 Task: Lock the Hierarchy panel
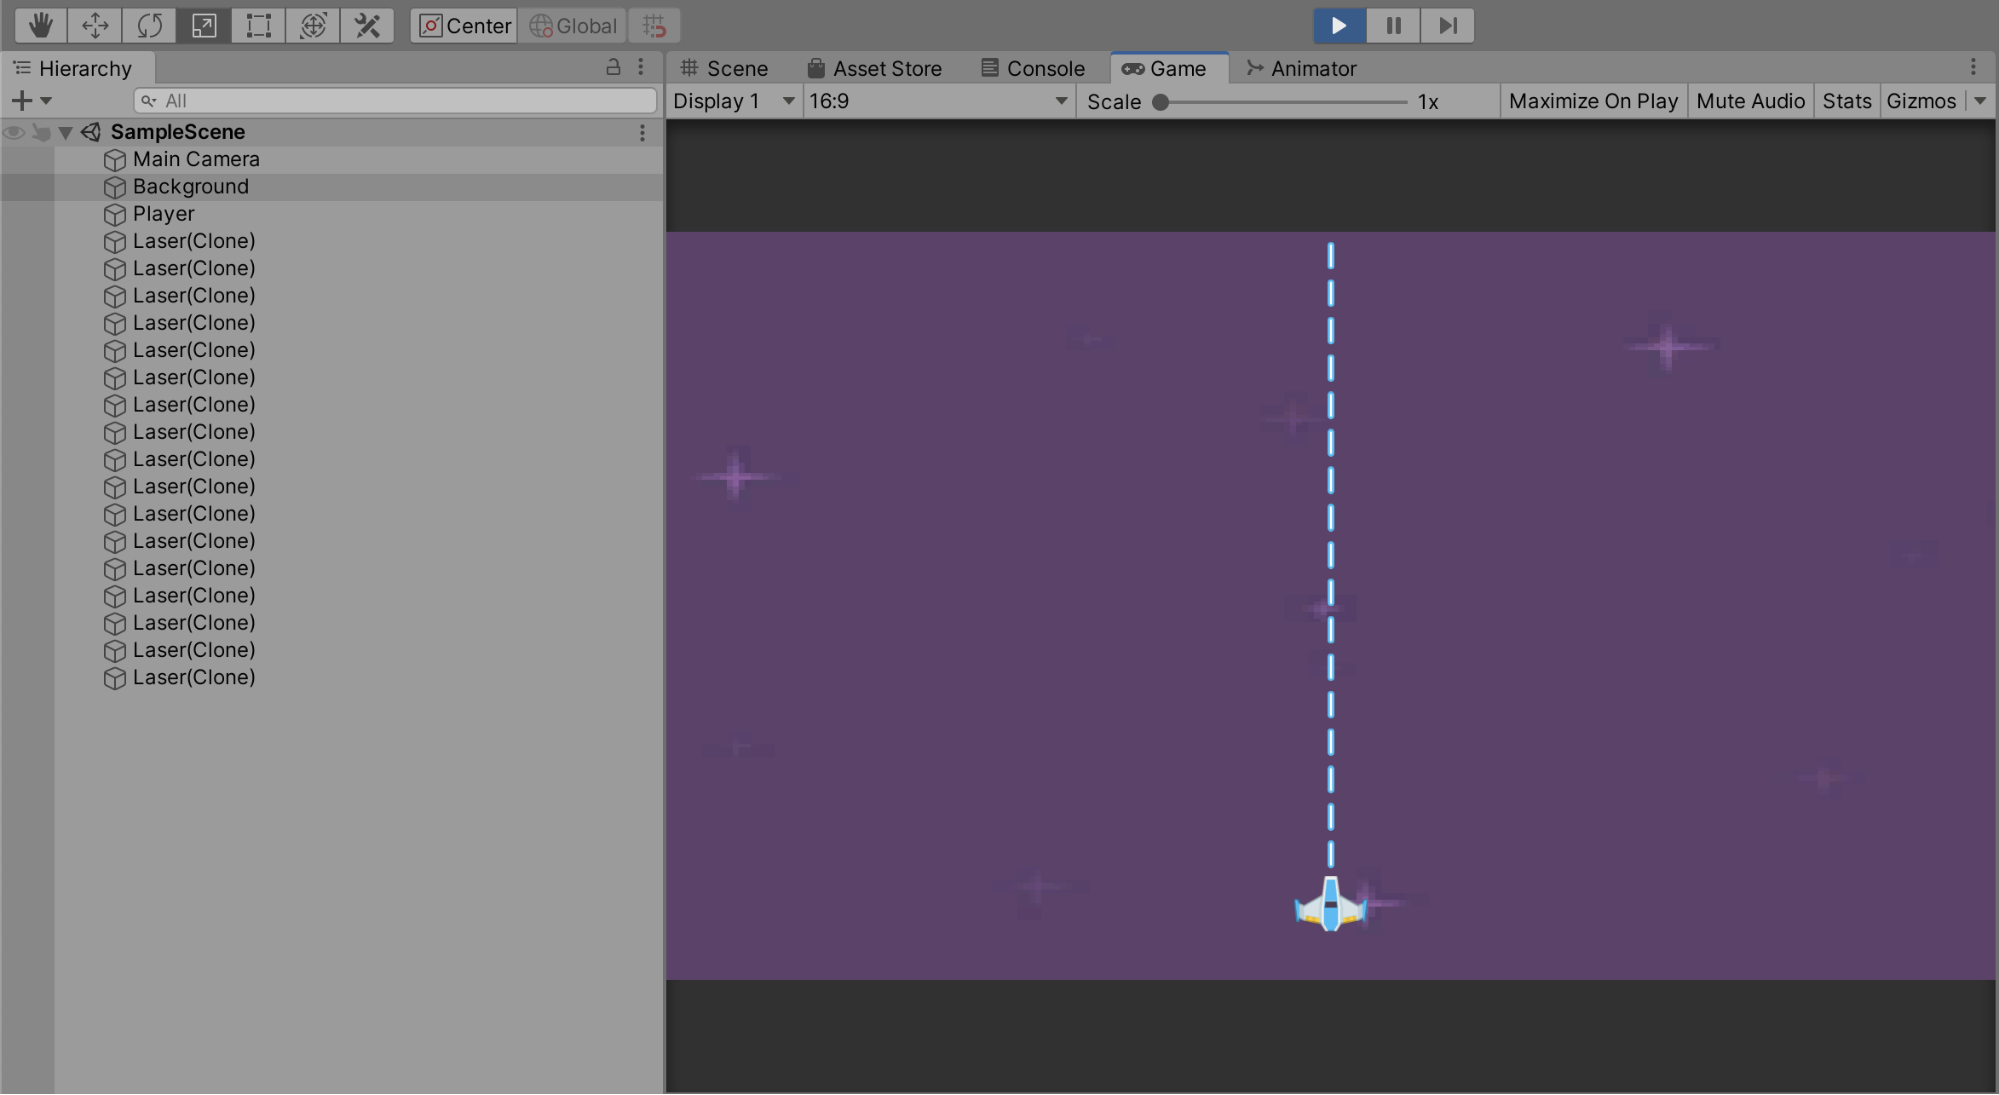pos(613,68)
